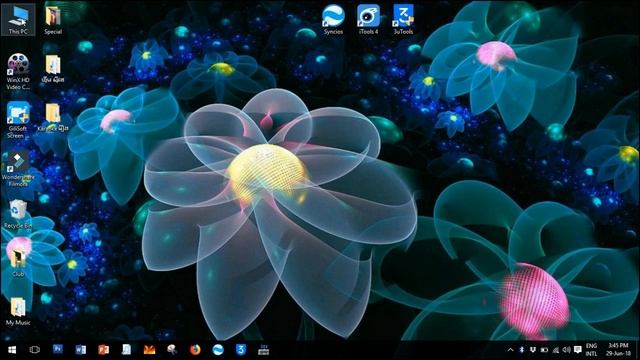Click the safely remove hardware tray icon
Viewport: 640px width, 360px height.
(x=533, y=350)
